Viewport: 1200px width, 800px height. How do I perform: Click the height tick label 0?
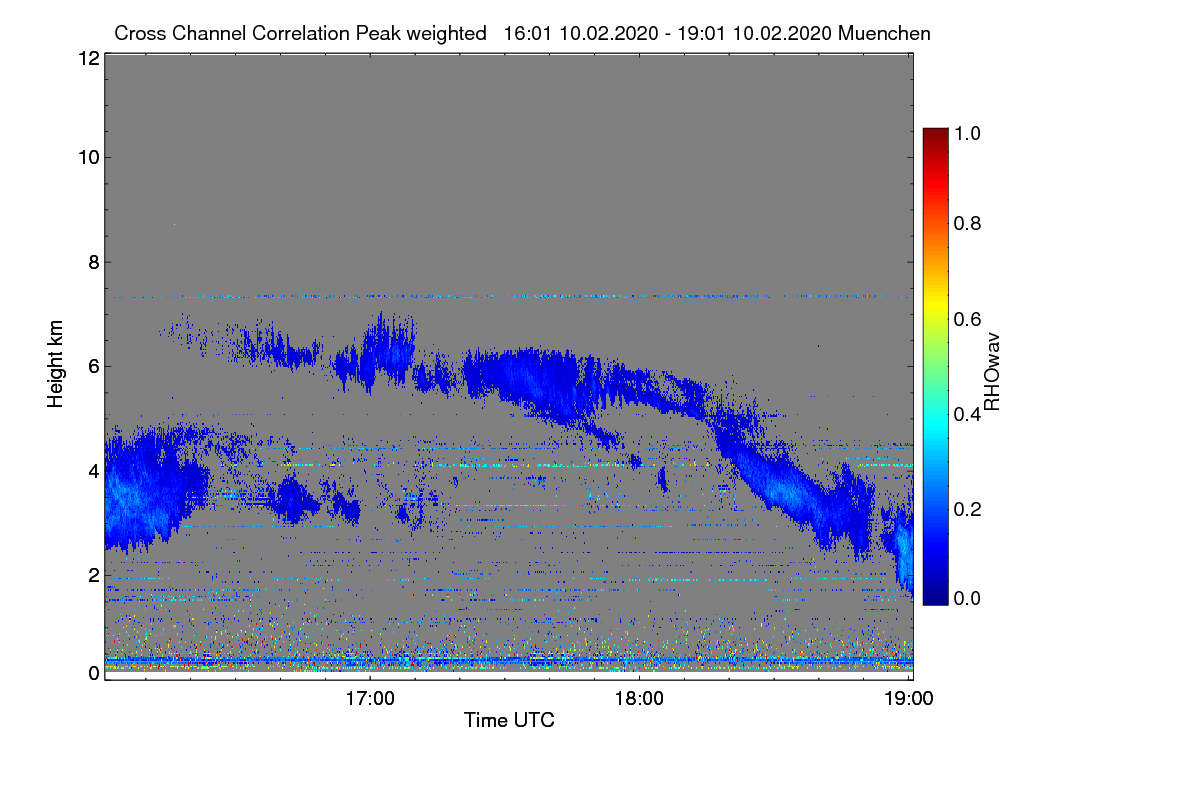(93, 673)
